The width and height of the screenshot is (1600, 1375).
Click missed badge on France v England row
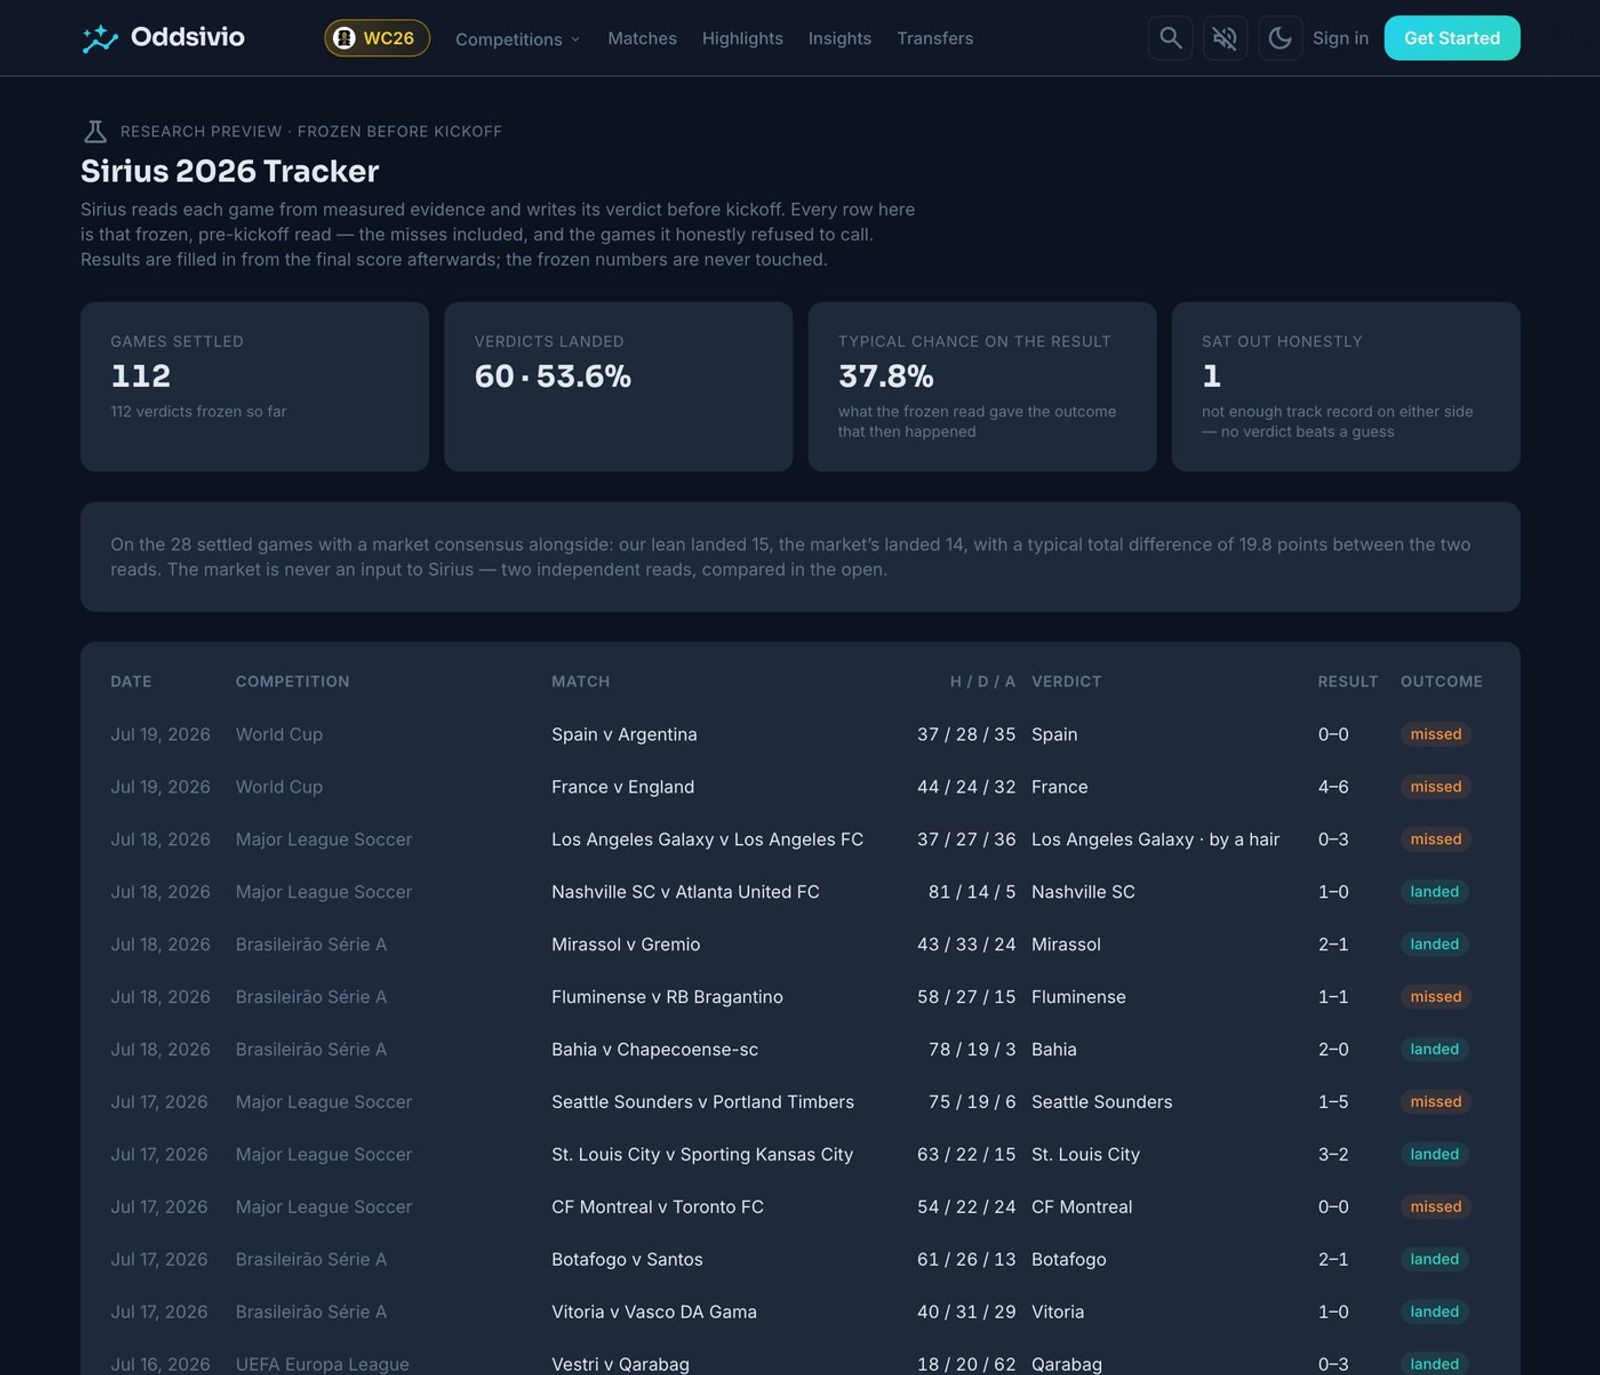click(1435, 787)
